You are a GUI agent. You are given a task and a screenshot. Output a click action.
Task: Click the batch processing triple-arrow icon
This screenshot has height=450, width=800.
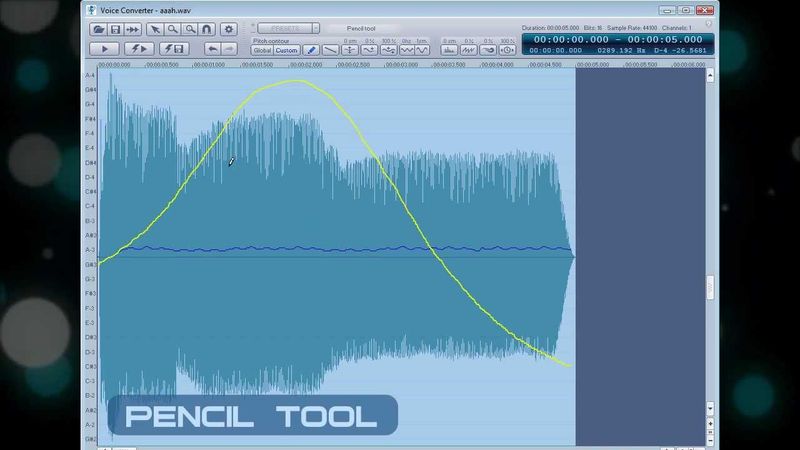tap(133, 29)
